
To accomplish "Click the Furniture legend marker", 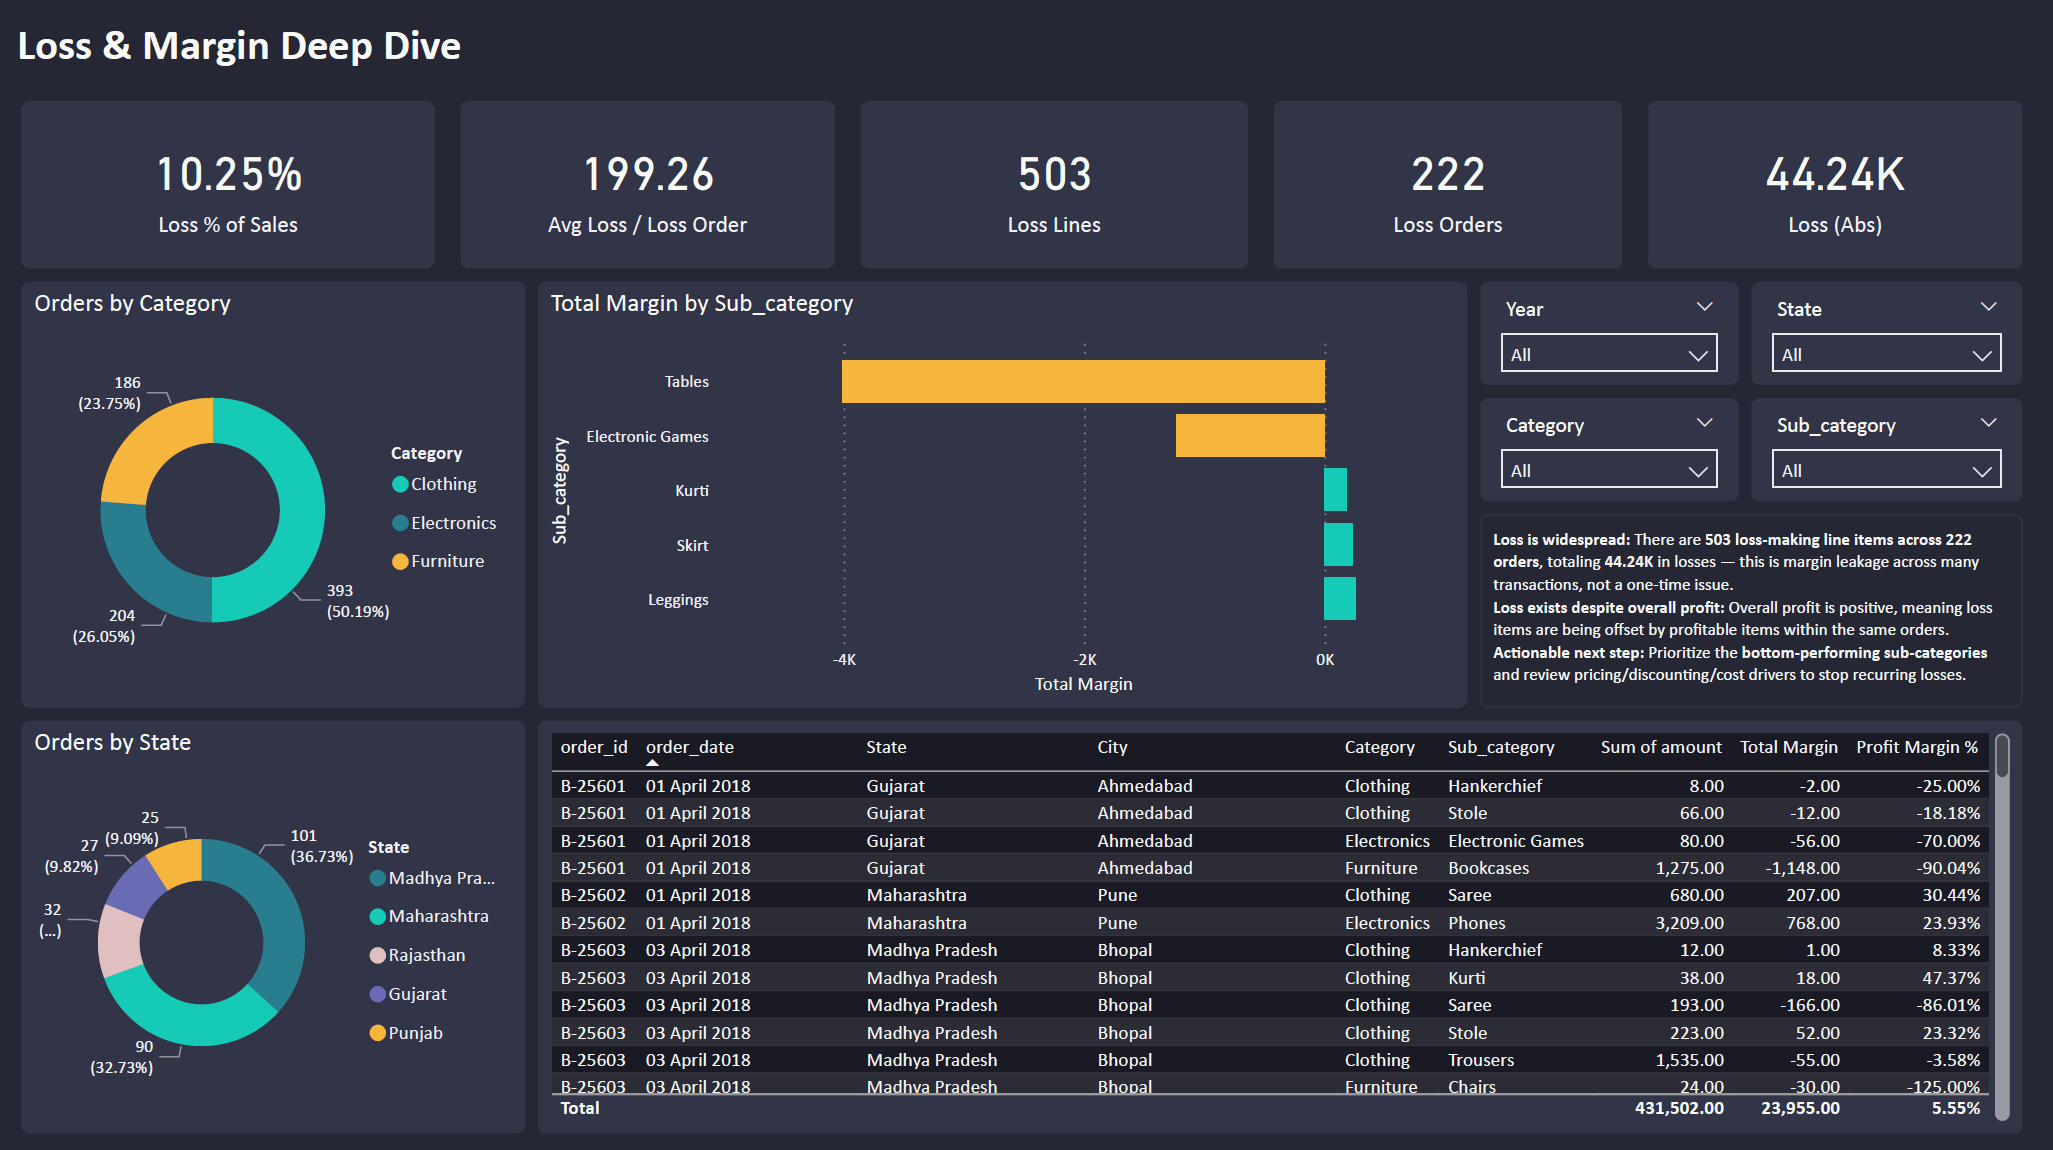I will [x=400, y=562].
